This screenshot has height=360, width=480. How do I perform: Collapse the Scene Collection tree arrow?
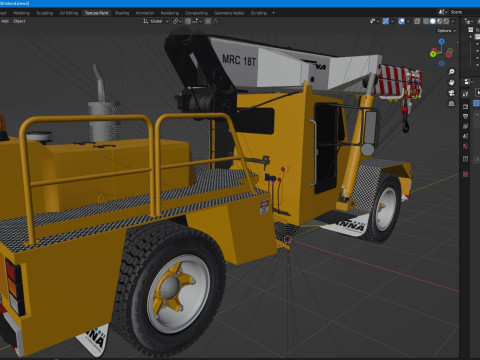pyautogui.click(x=471, y=37)
